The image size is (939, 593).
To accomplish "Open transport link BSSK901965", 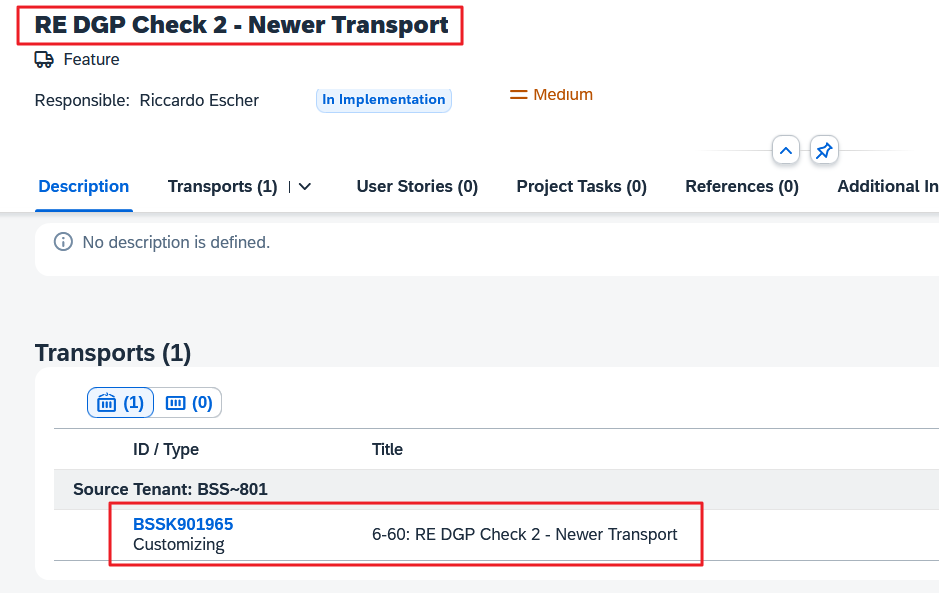I will pyautogui.click(x=183, y=524).
